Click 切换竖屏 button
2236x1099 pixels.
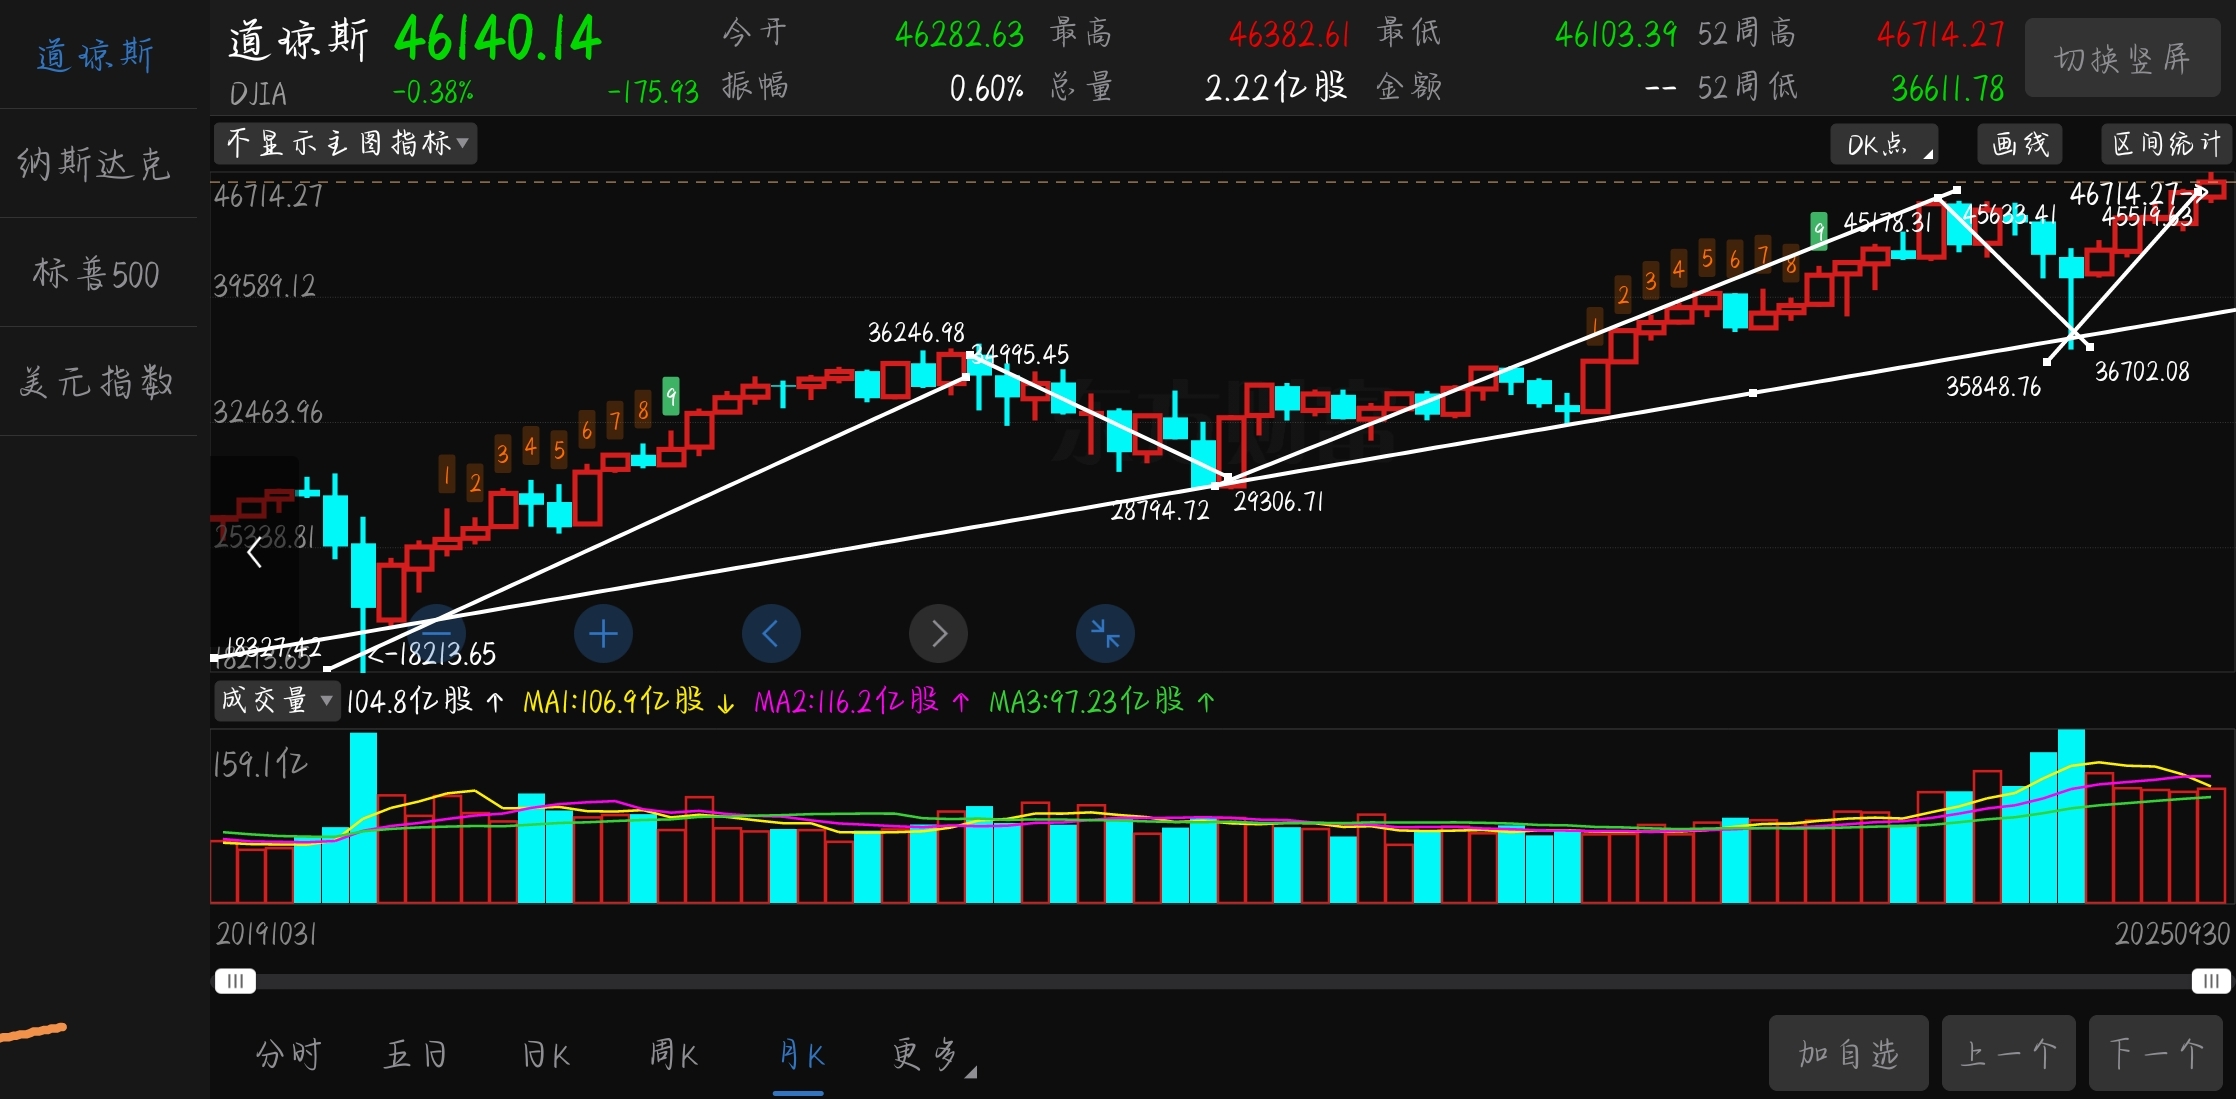pos(2122,59)
